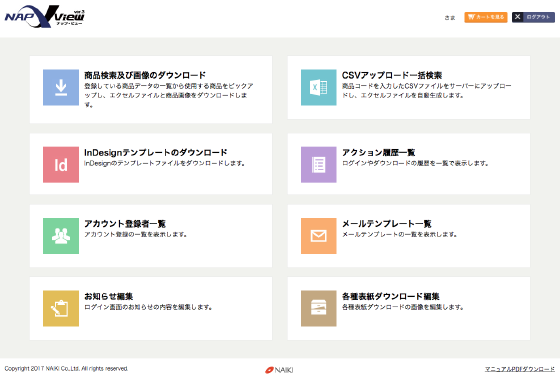560x380 pixels.
Task: Open InDesignテンプレートのダウンロード
Action: coord(156,152)
